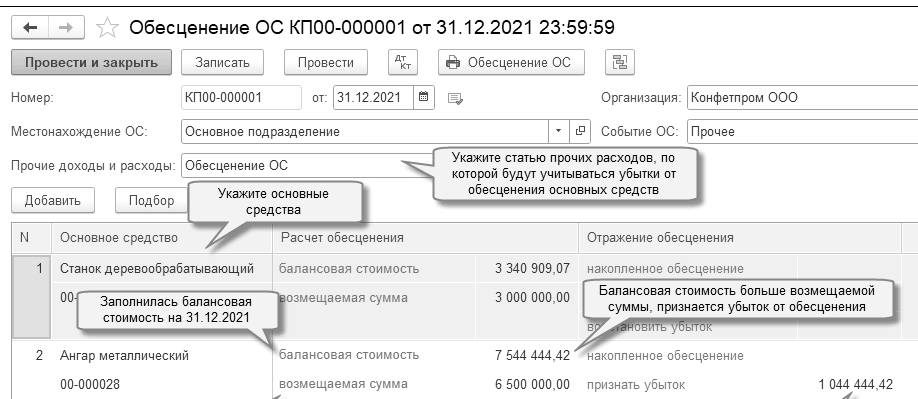
Task: Expand the Местонахождение ОС dropdown arrow
Action: (x=559, y=131)
